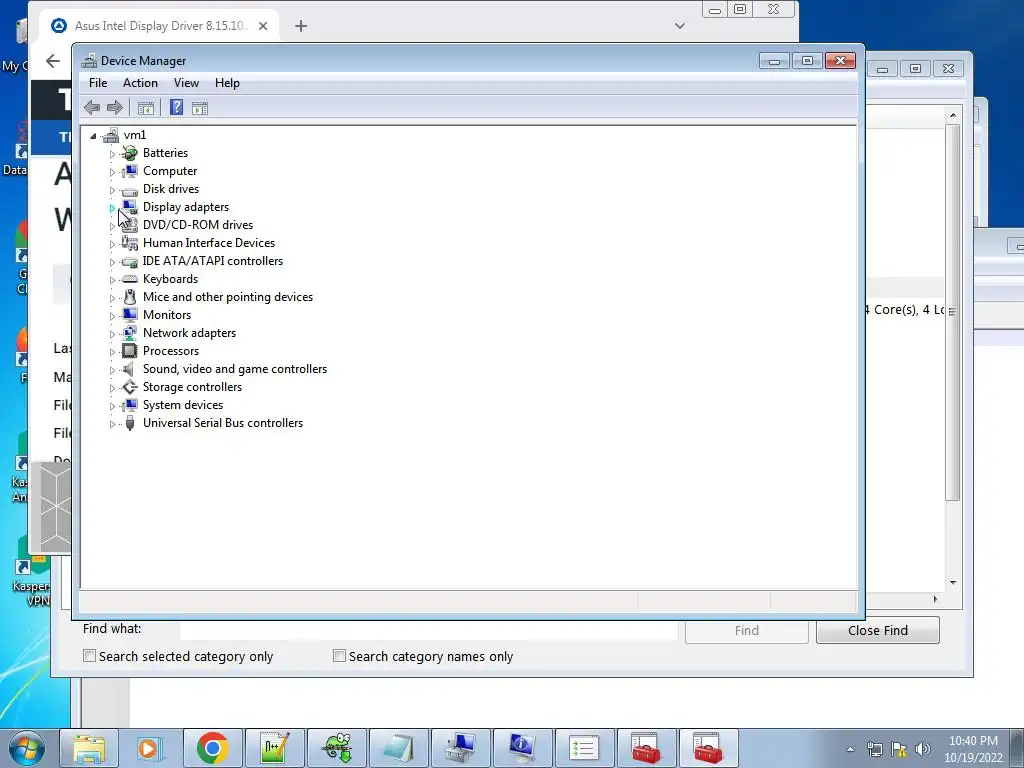Open the notepad taskbar icon
The width and height of the screenshot is (1024, 768).
[x=399, y=748]
